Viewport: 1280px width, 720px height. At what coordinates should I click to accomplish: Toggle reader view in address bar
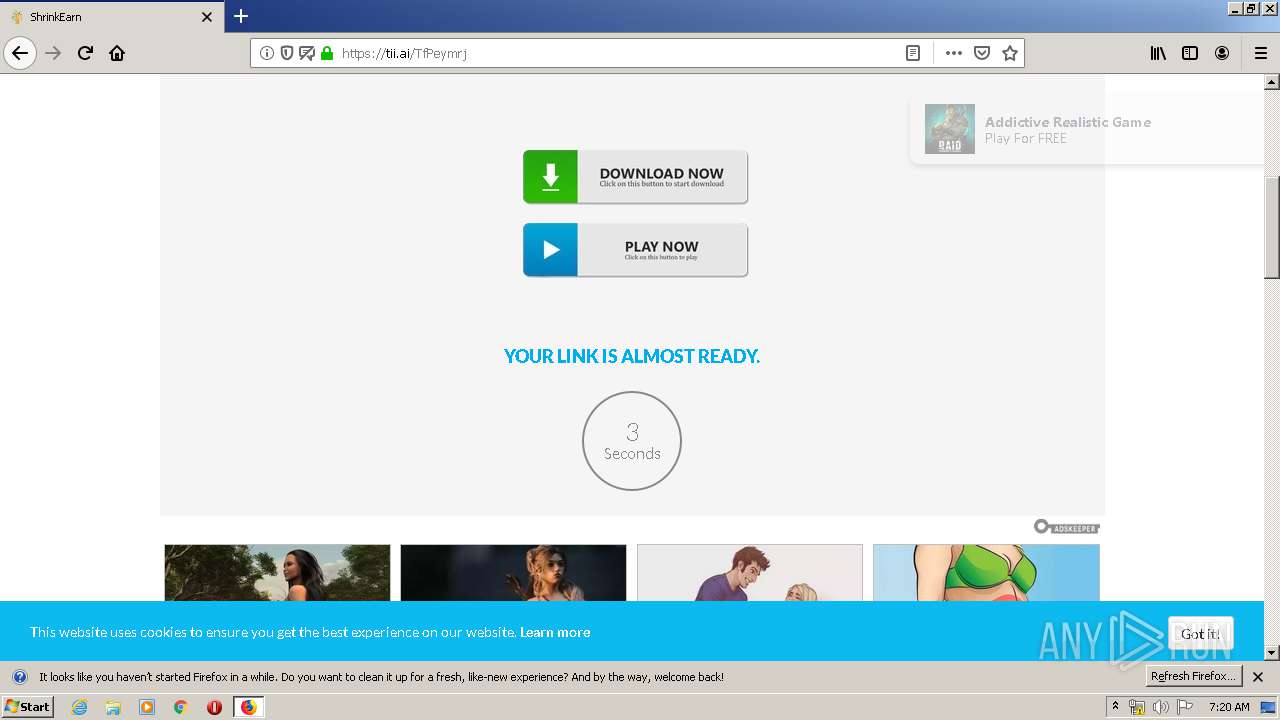tap(913, 53)
